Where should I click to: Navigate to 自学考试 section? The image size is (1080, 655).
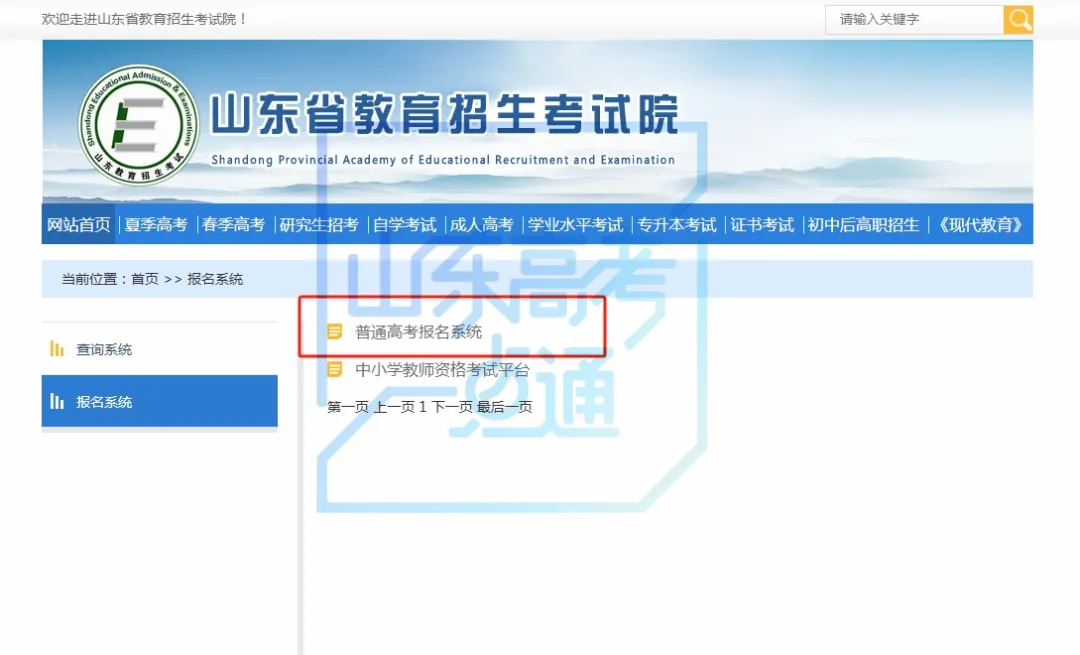click(404, 225)
